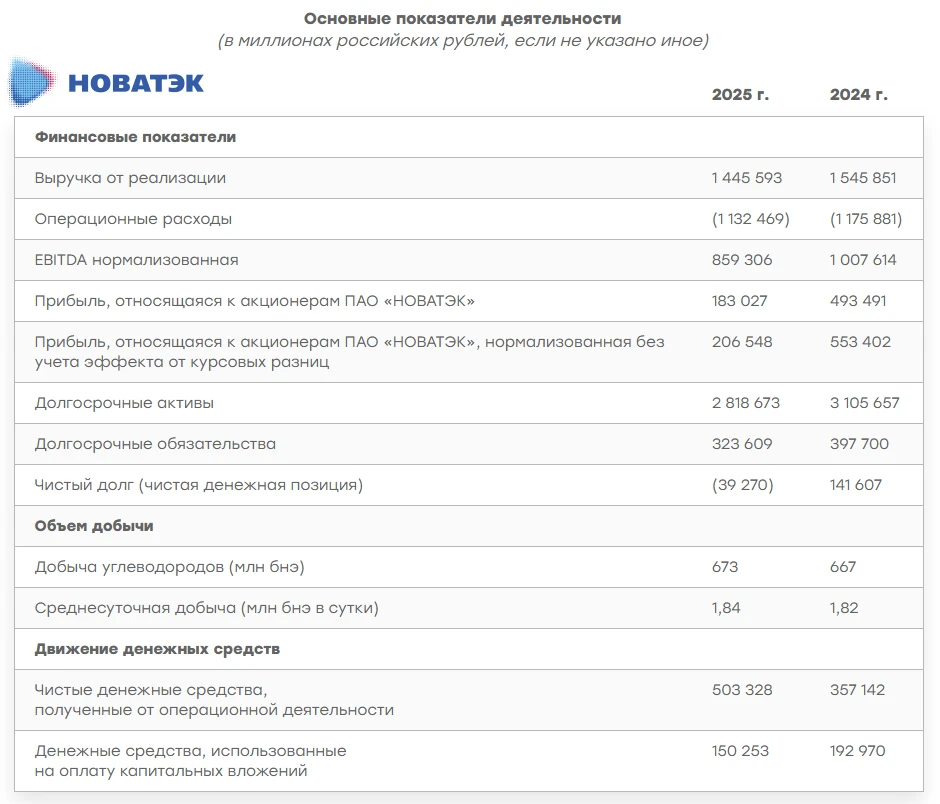Select capital expenditure value 192 970

[x=858, y=751]
